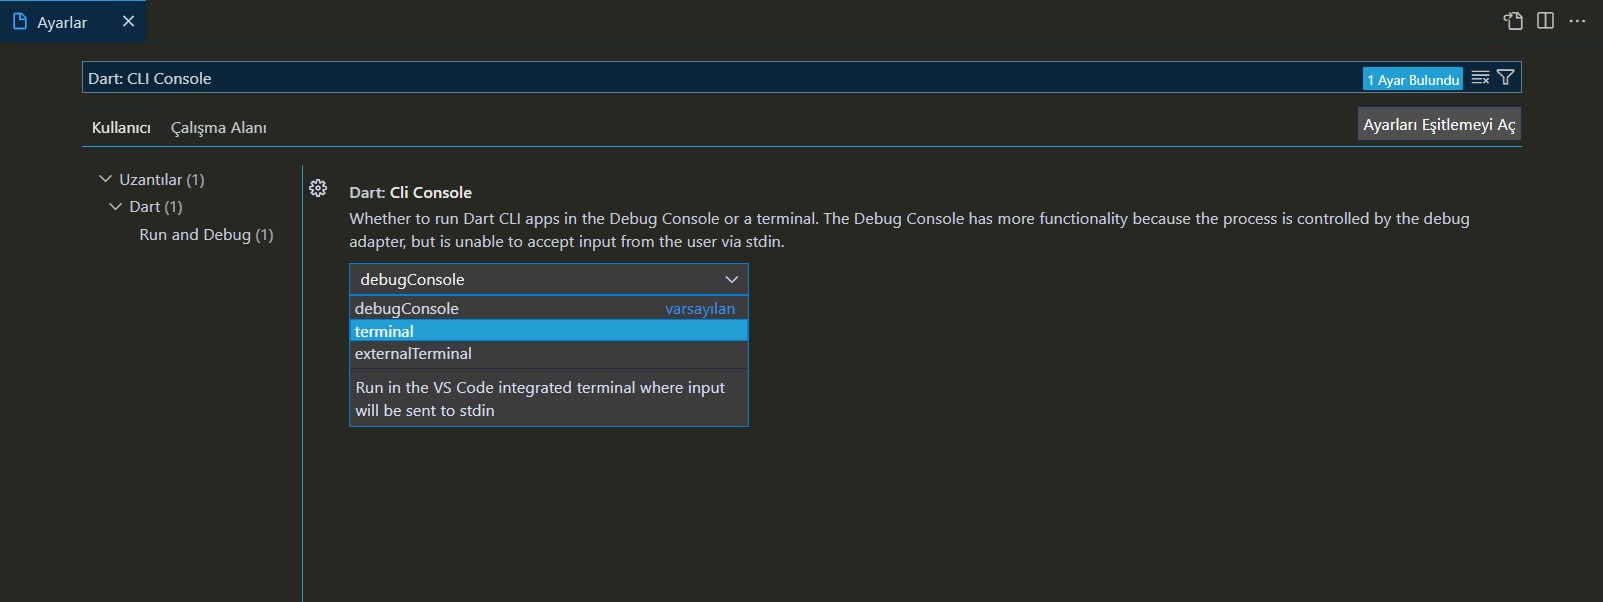Choose the terminal option
The width and height of the screenshot is (1603, 602).
(548, 331)
